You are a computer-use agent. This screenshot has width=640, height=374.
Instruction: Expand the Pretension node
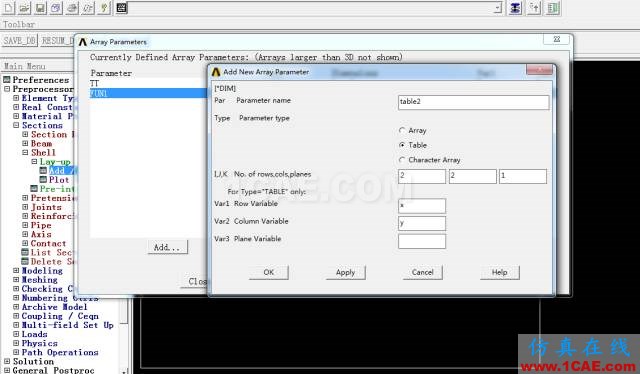click(25, 198)
